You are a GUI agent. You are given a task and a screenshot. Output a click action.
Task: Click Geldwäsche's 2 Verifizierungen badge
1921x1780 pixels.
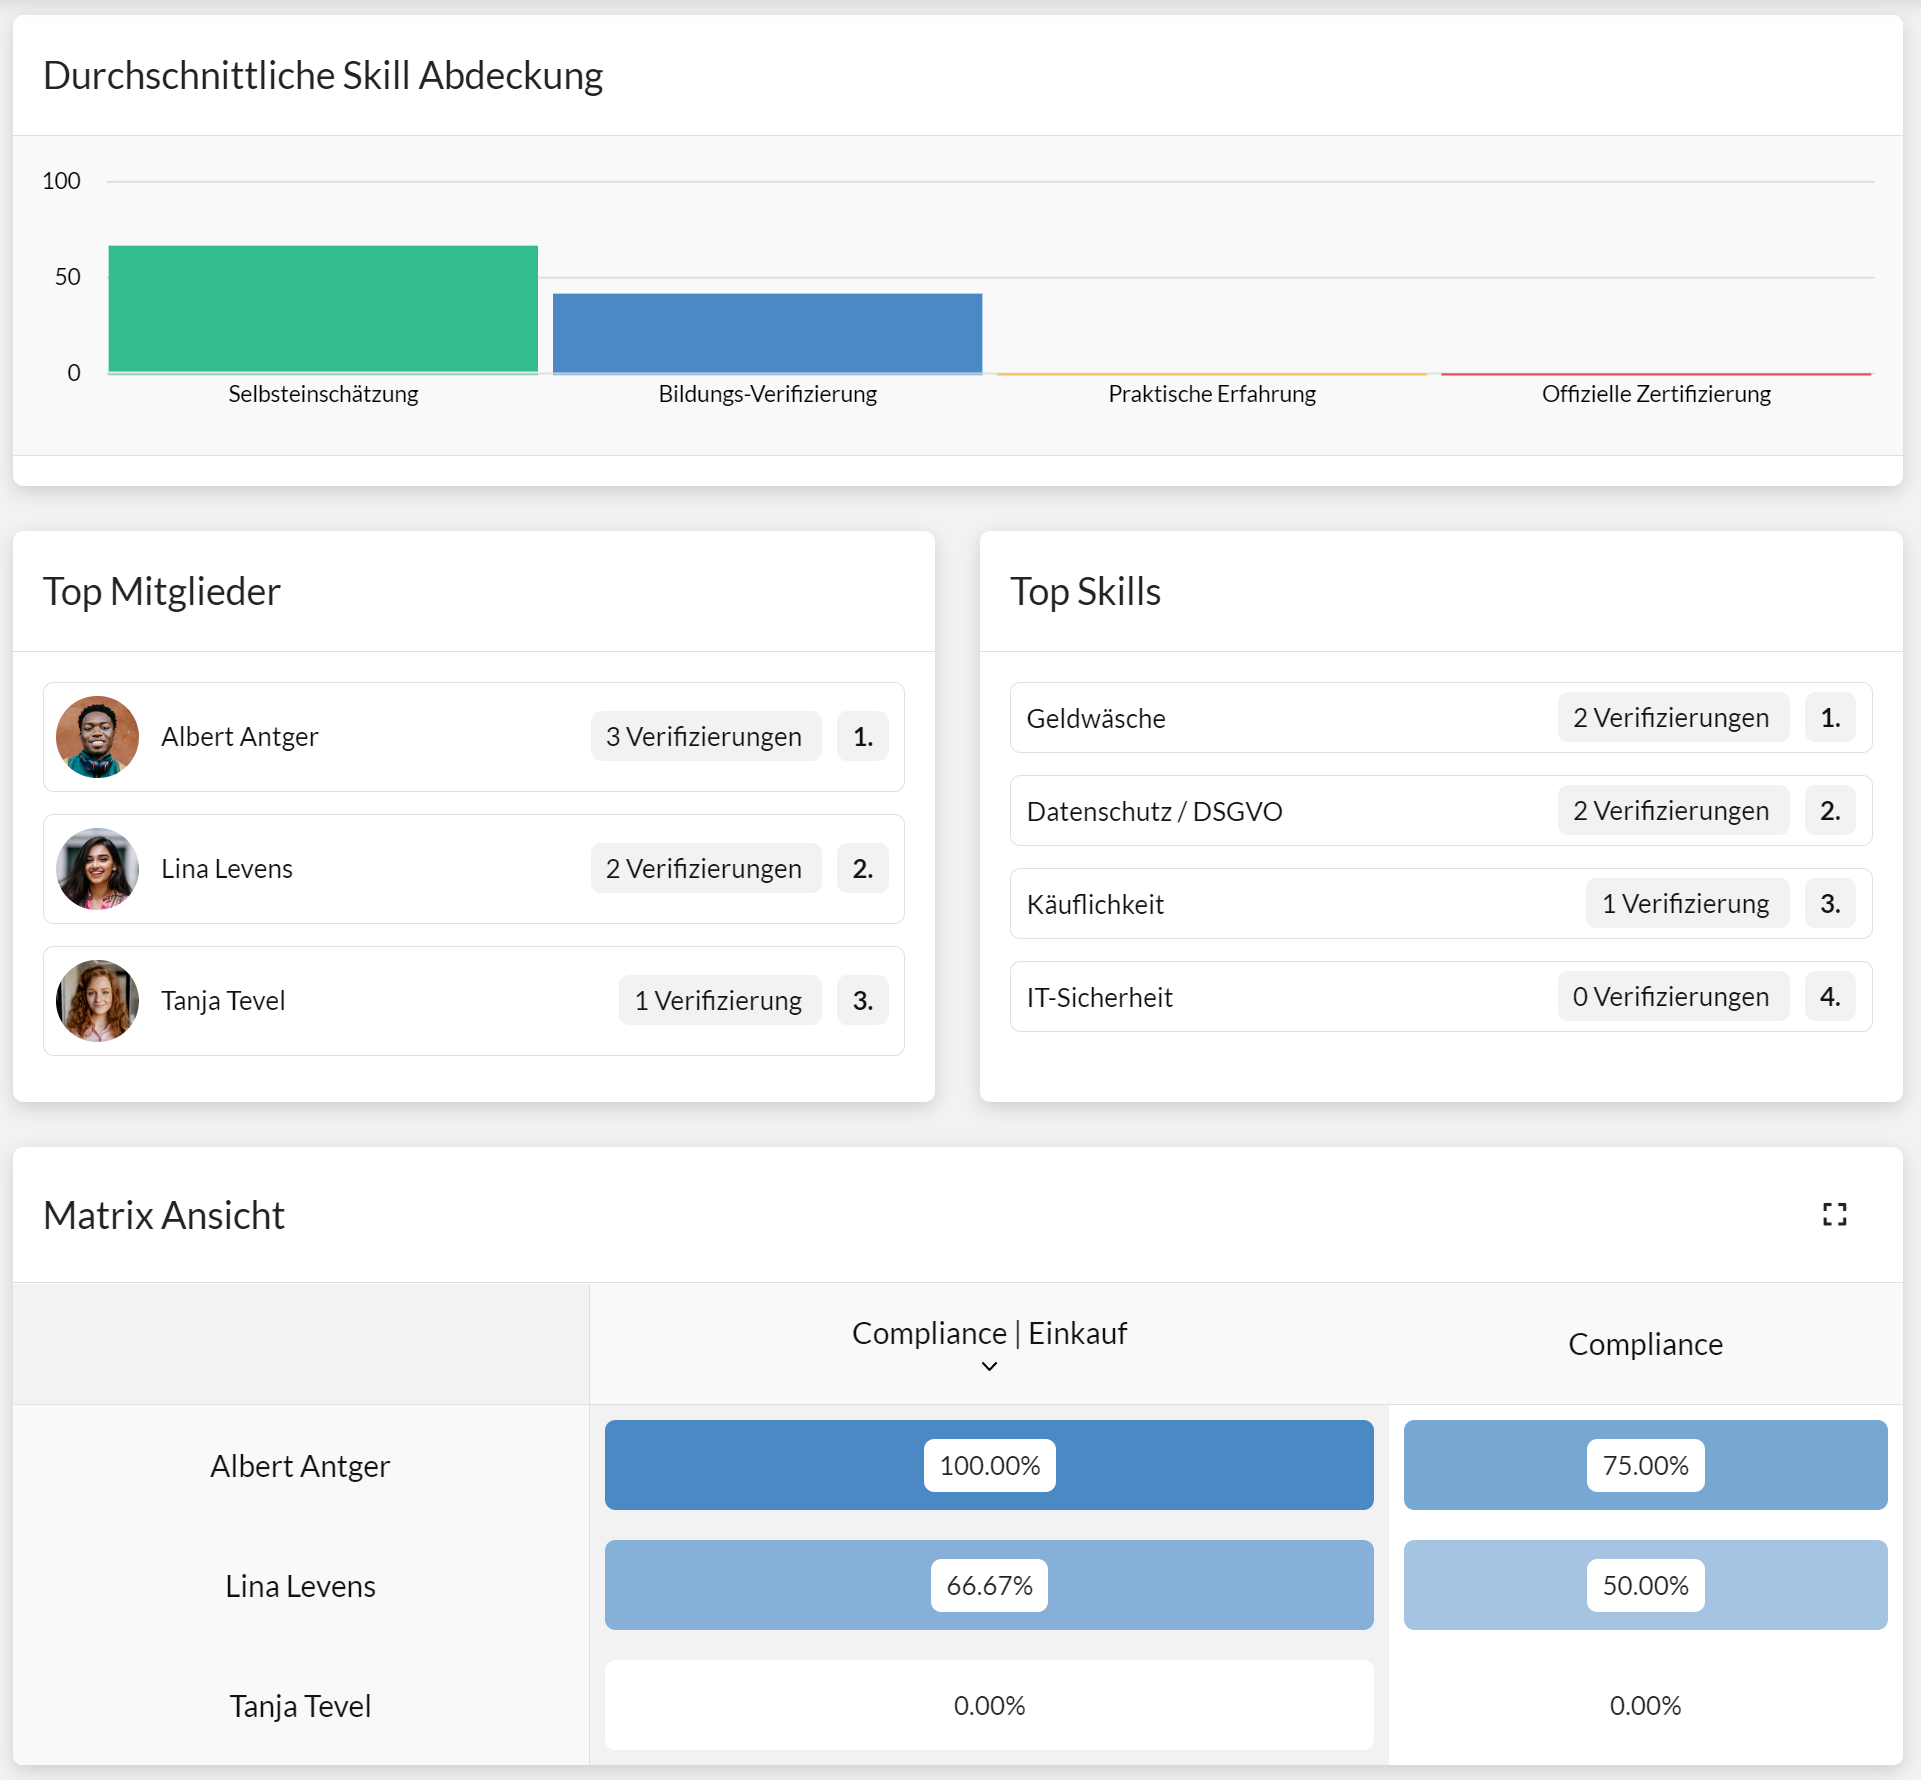point(1672,718)
